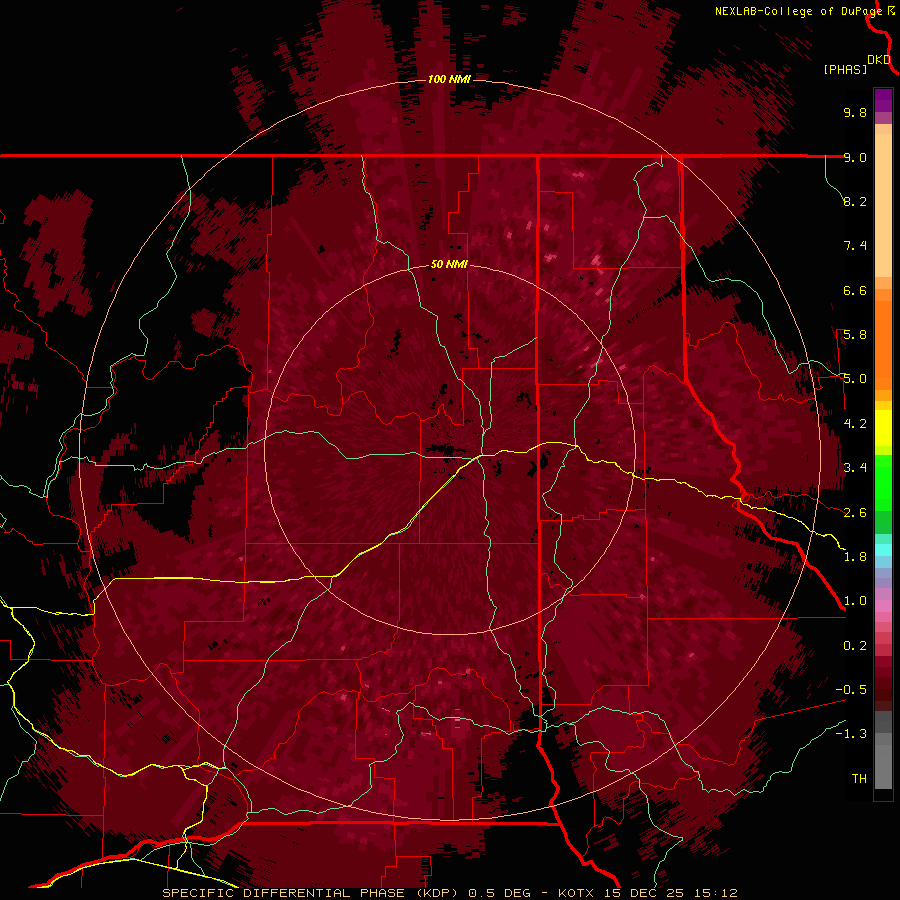Image resolution: width=900 pixels, height=900 pixels.
Task: Pick the cyan band beside the 1.8 value
Action: [x=883, y=550]
